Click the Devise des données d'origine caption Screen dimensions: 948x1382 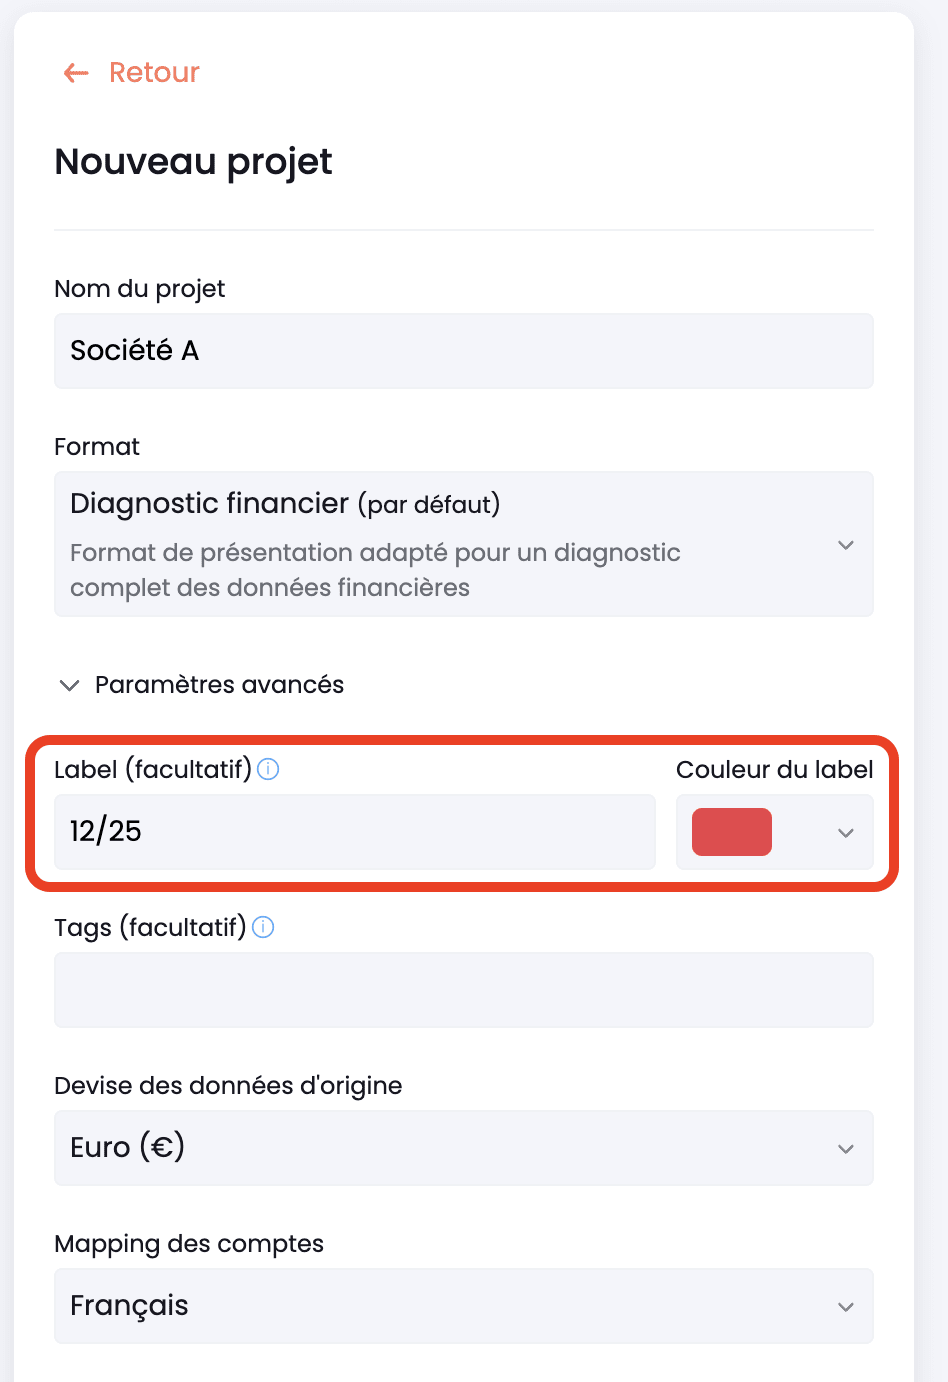click(228, 1085)
